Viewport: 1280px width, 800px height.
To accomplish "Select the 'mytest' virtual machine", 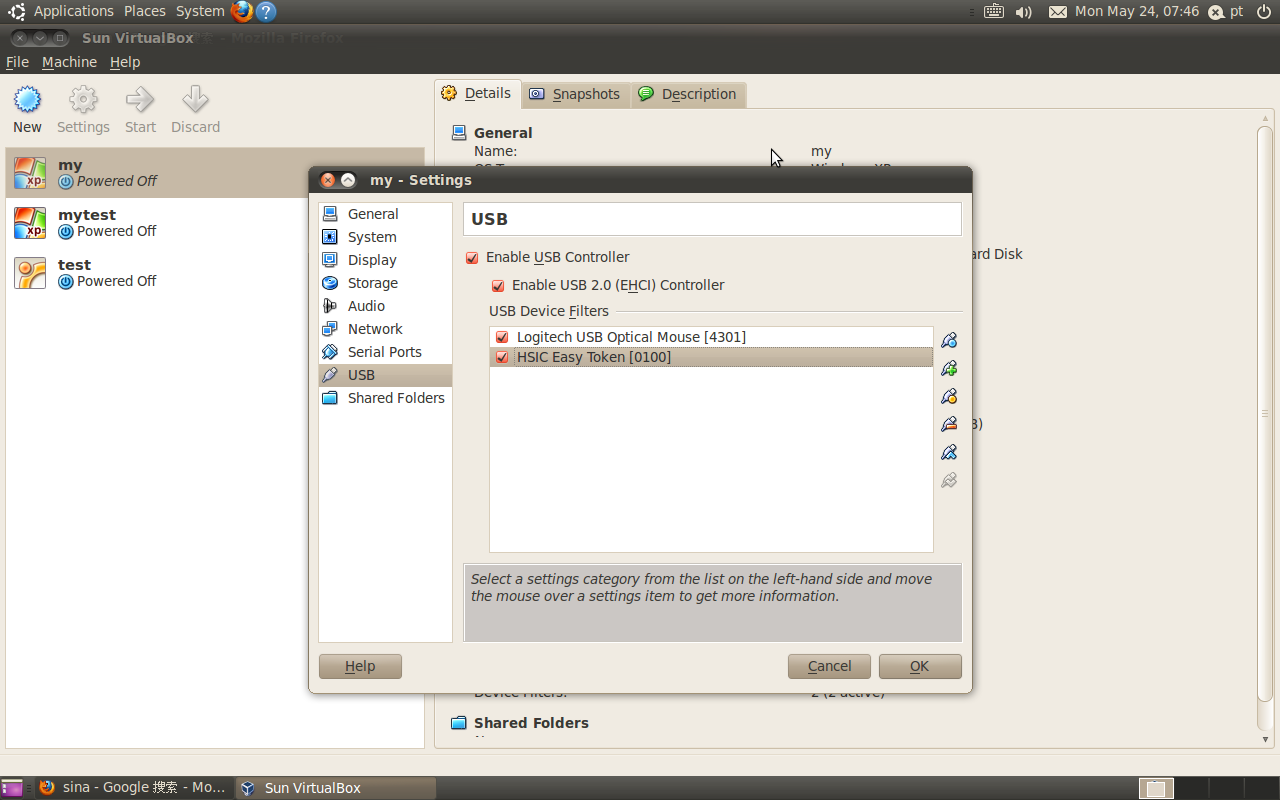I will tap(215, 223).
